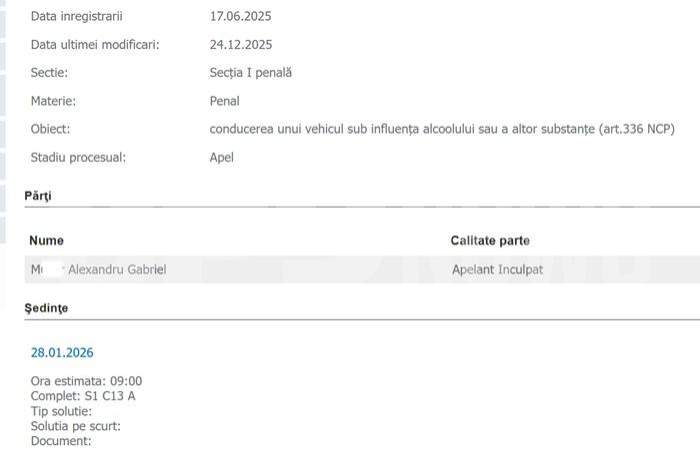
Task: Click the Tip solutie label
Action: (x=61, y=411)
